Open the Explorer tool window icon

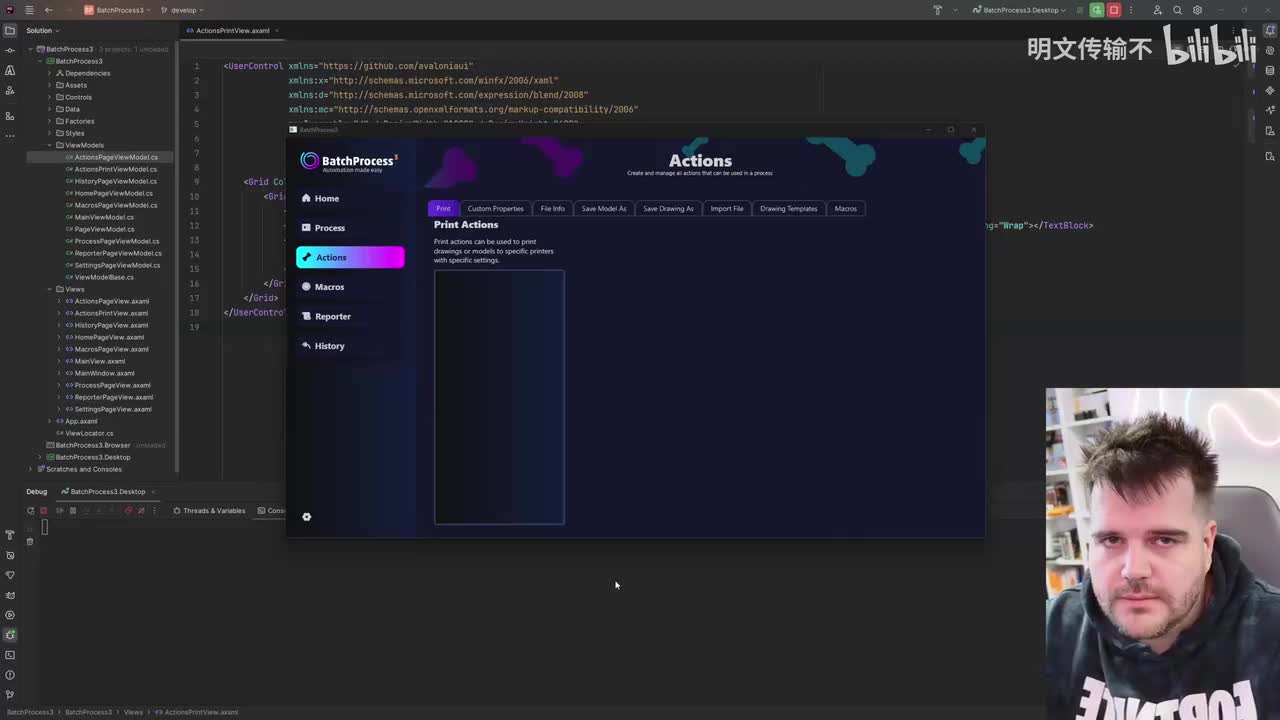(x=10, y=30)
